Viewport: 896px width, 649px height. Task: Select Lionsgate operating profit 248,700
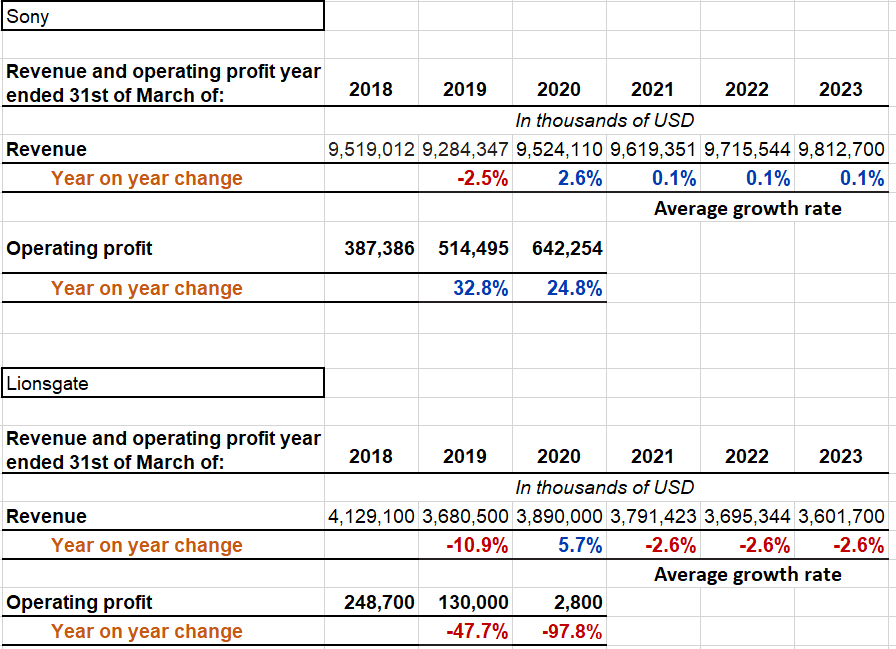379,602
